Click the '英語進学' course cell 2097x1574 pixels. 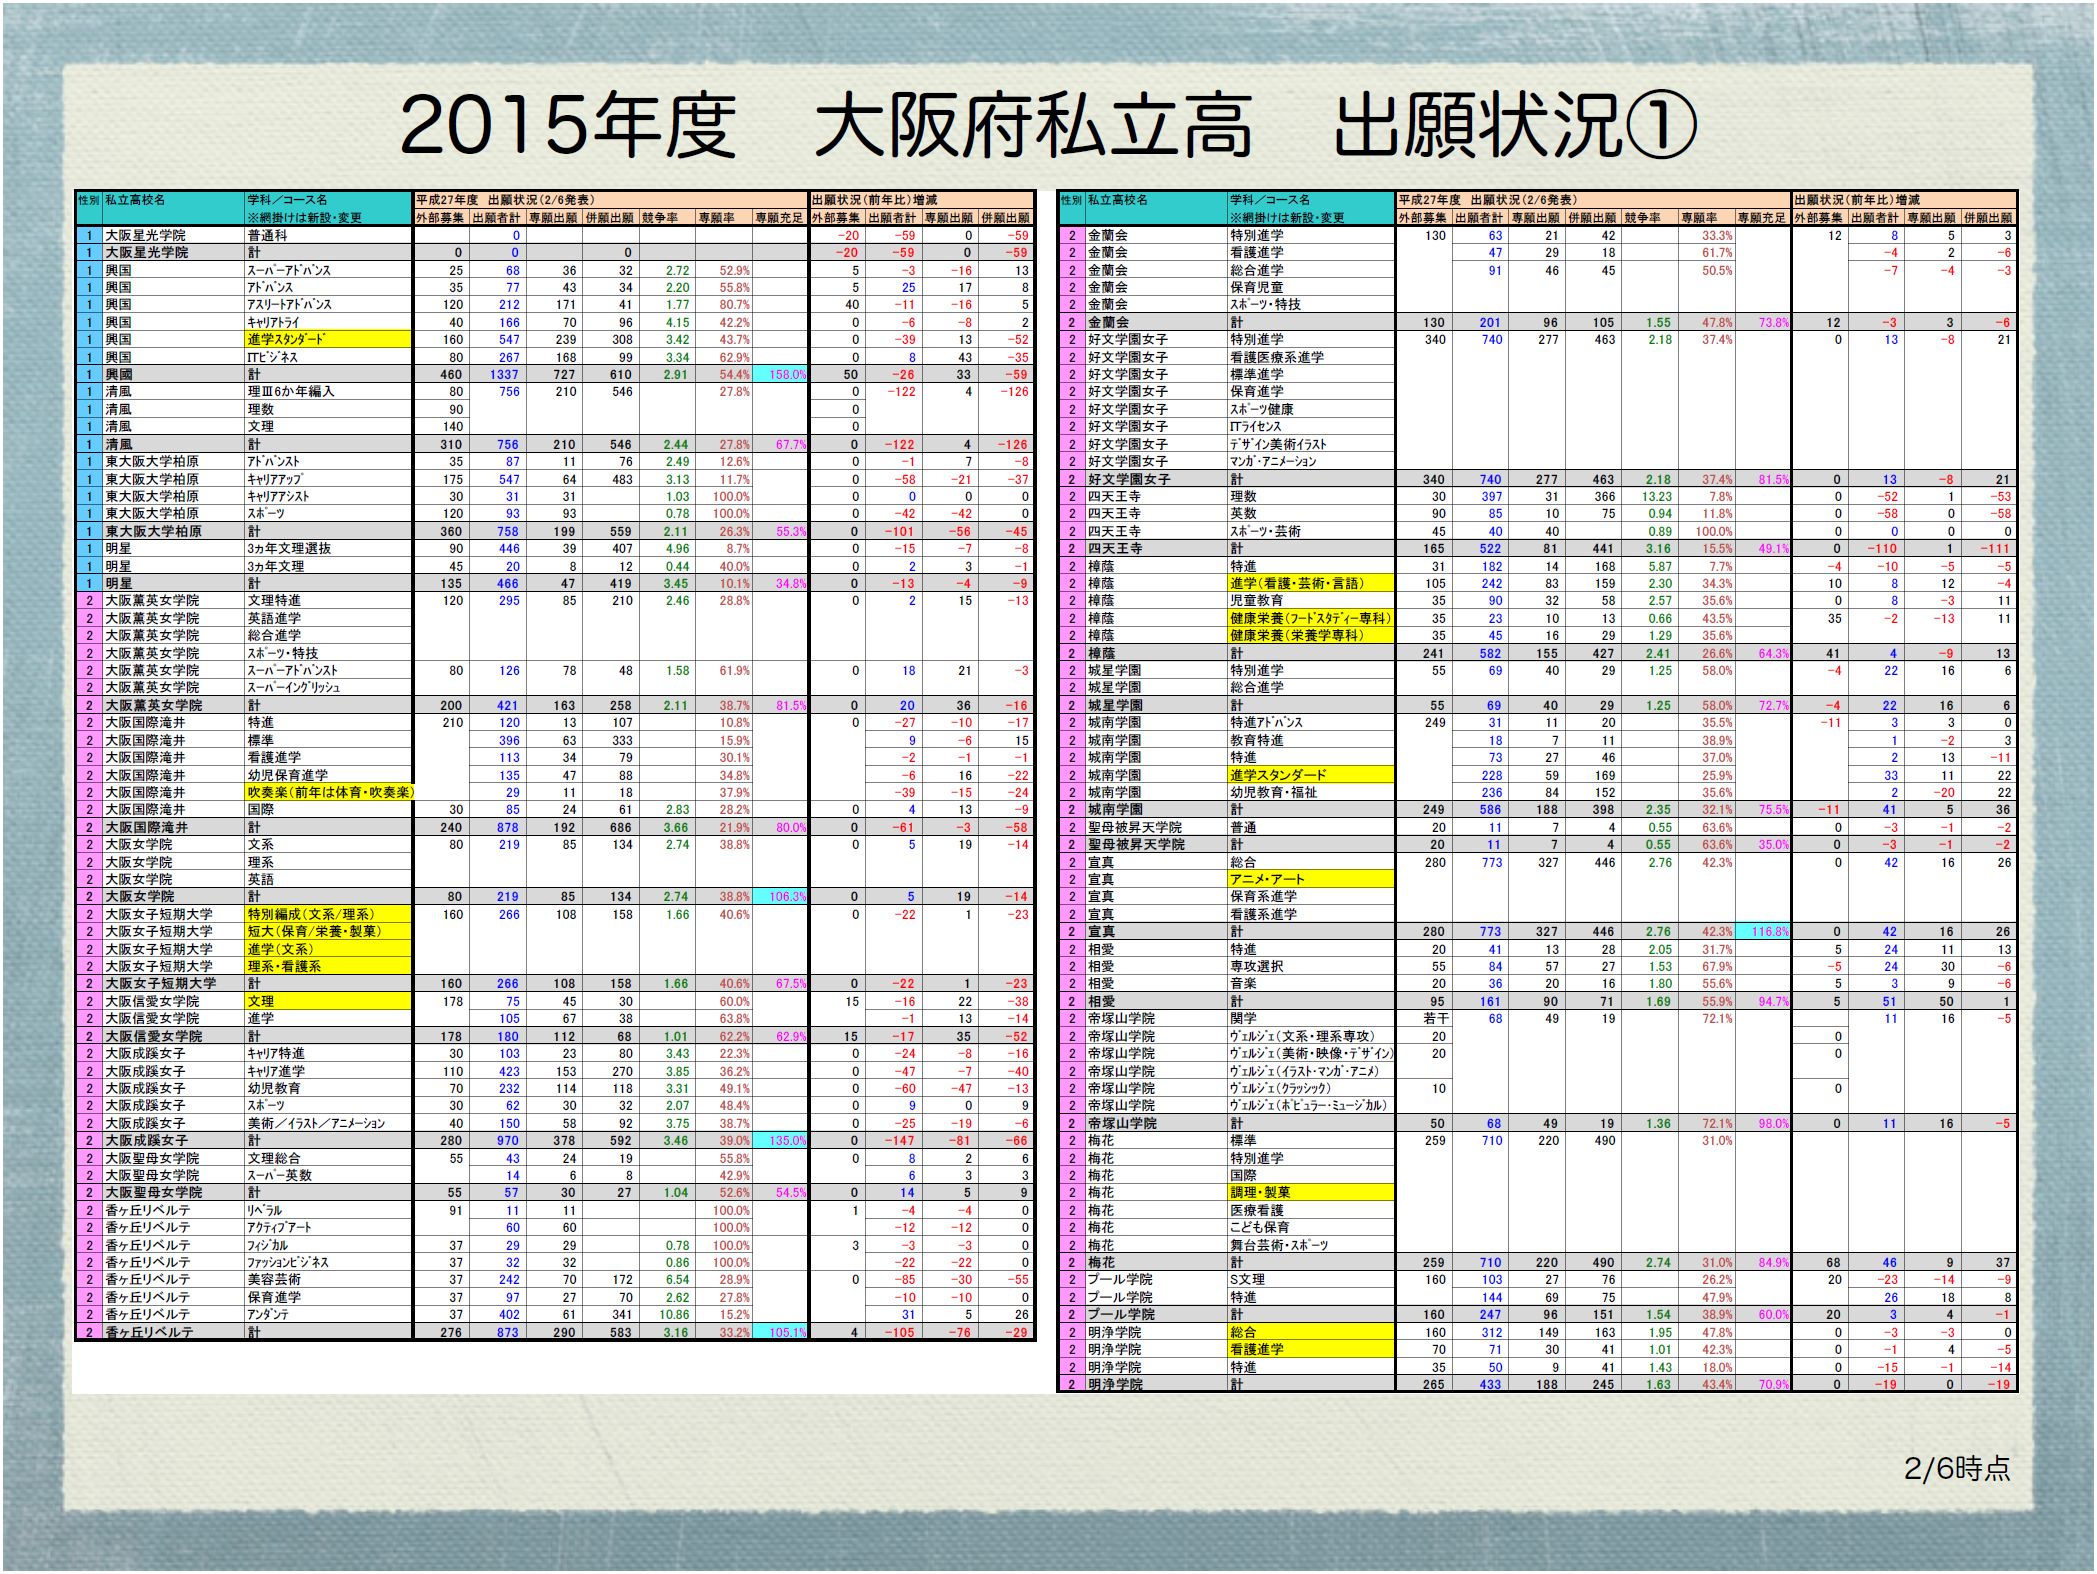coord(329,618)
